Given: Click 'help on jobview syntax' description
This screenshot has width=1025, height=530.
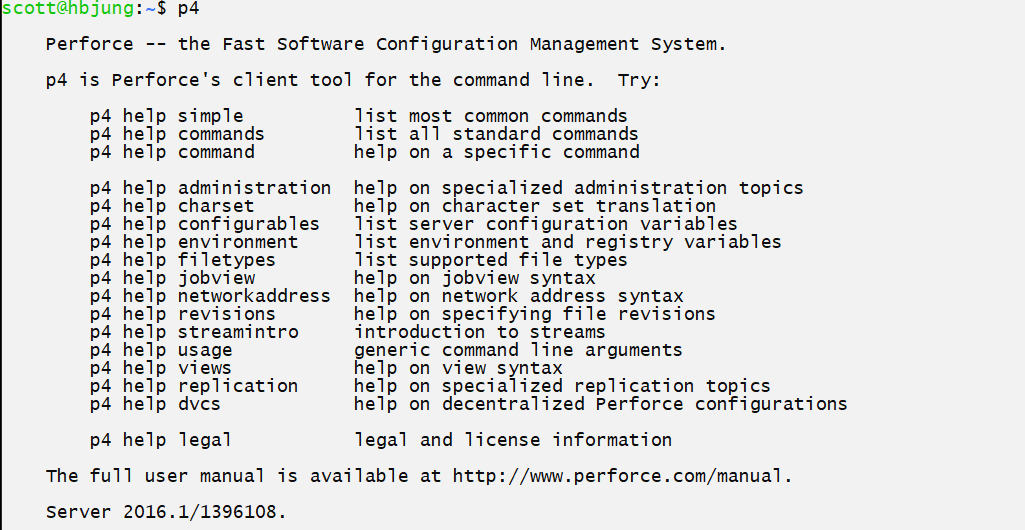Looking at the screenshot, I should 475,278.
